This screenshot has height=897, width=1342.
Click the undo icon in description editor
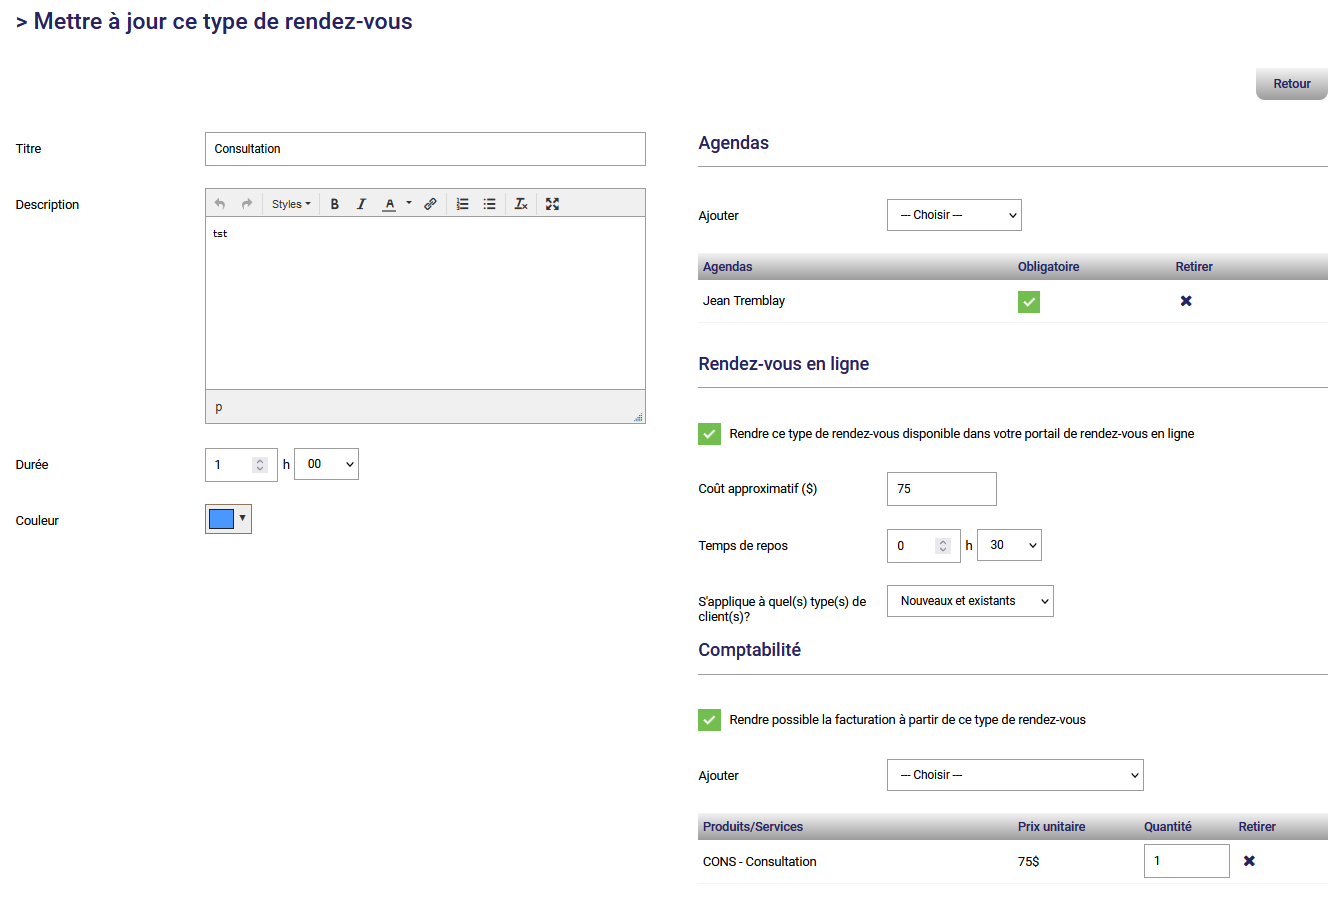pos(220,204)
